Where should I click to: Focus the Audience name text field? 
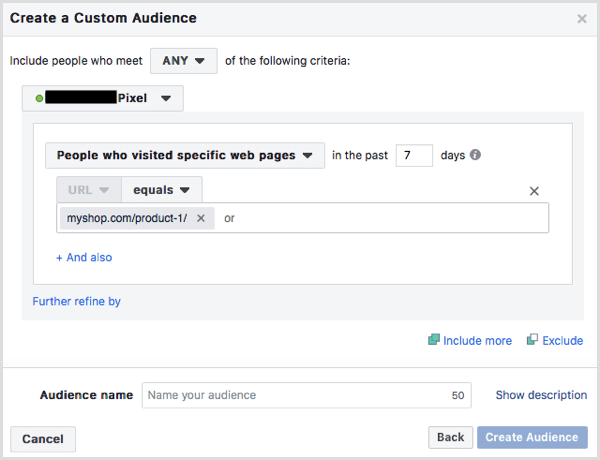coord(295,395)
